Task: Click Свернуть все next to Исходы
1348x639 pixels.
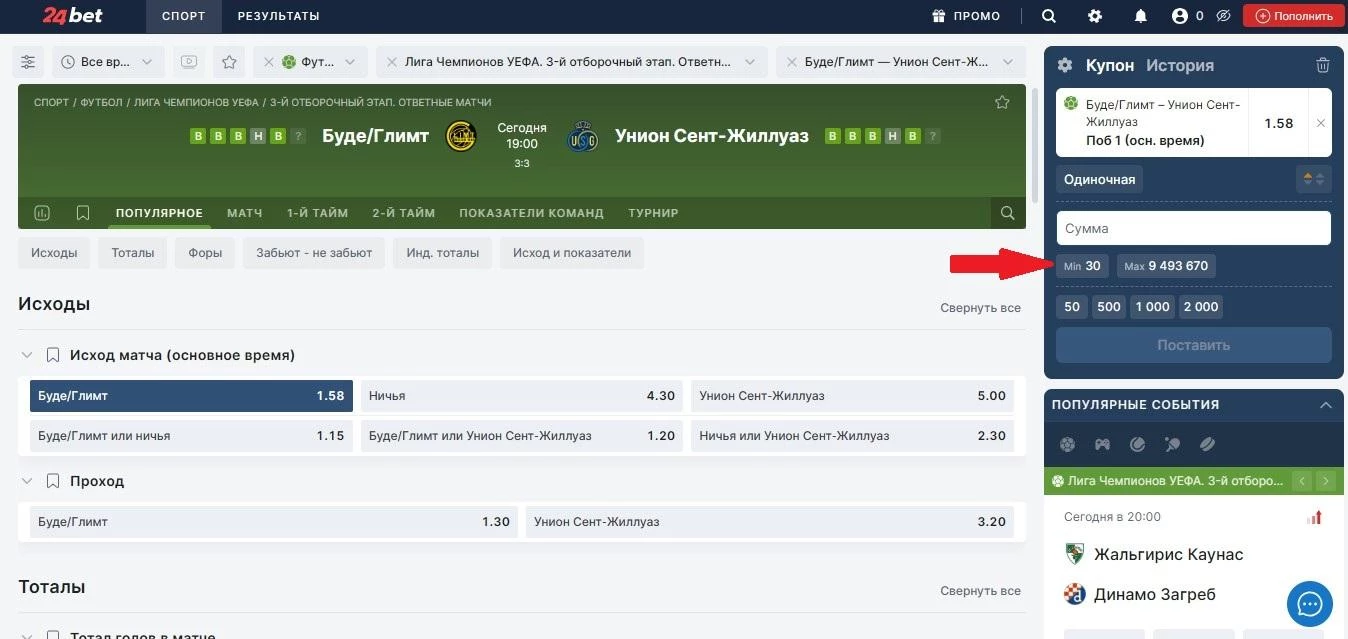Action: 980,308
